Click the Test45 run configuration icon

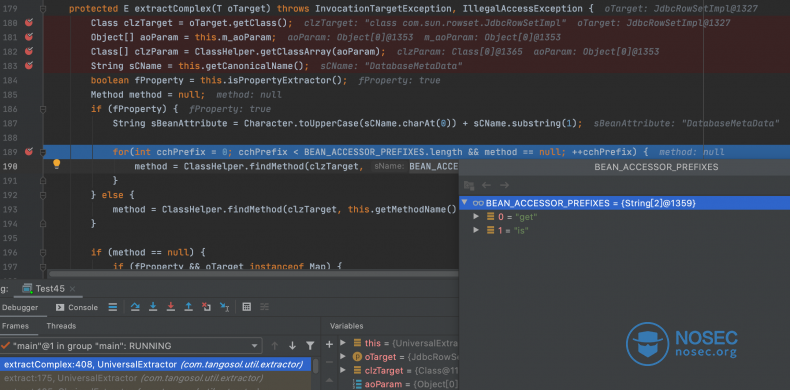(x=27, y=289)
